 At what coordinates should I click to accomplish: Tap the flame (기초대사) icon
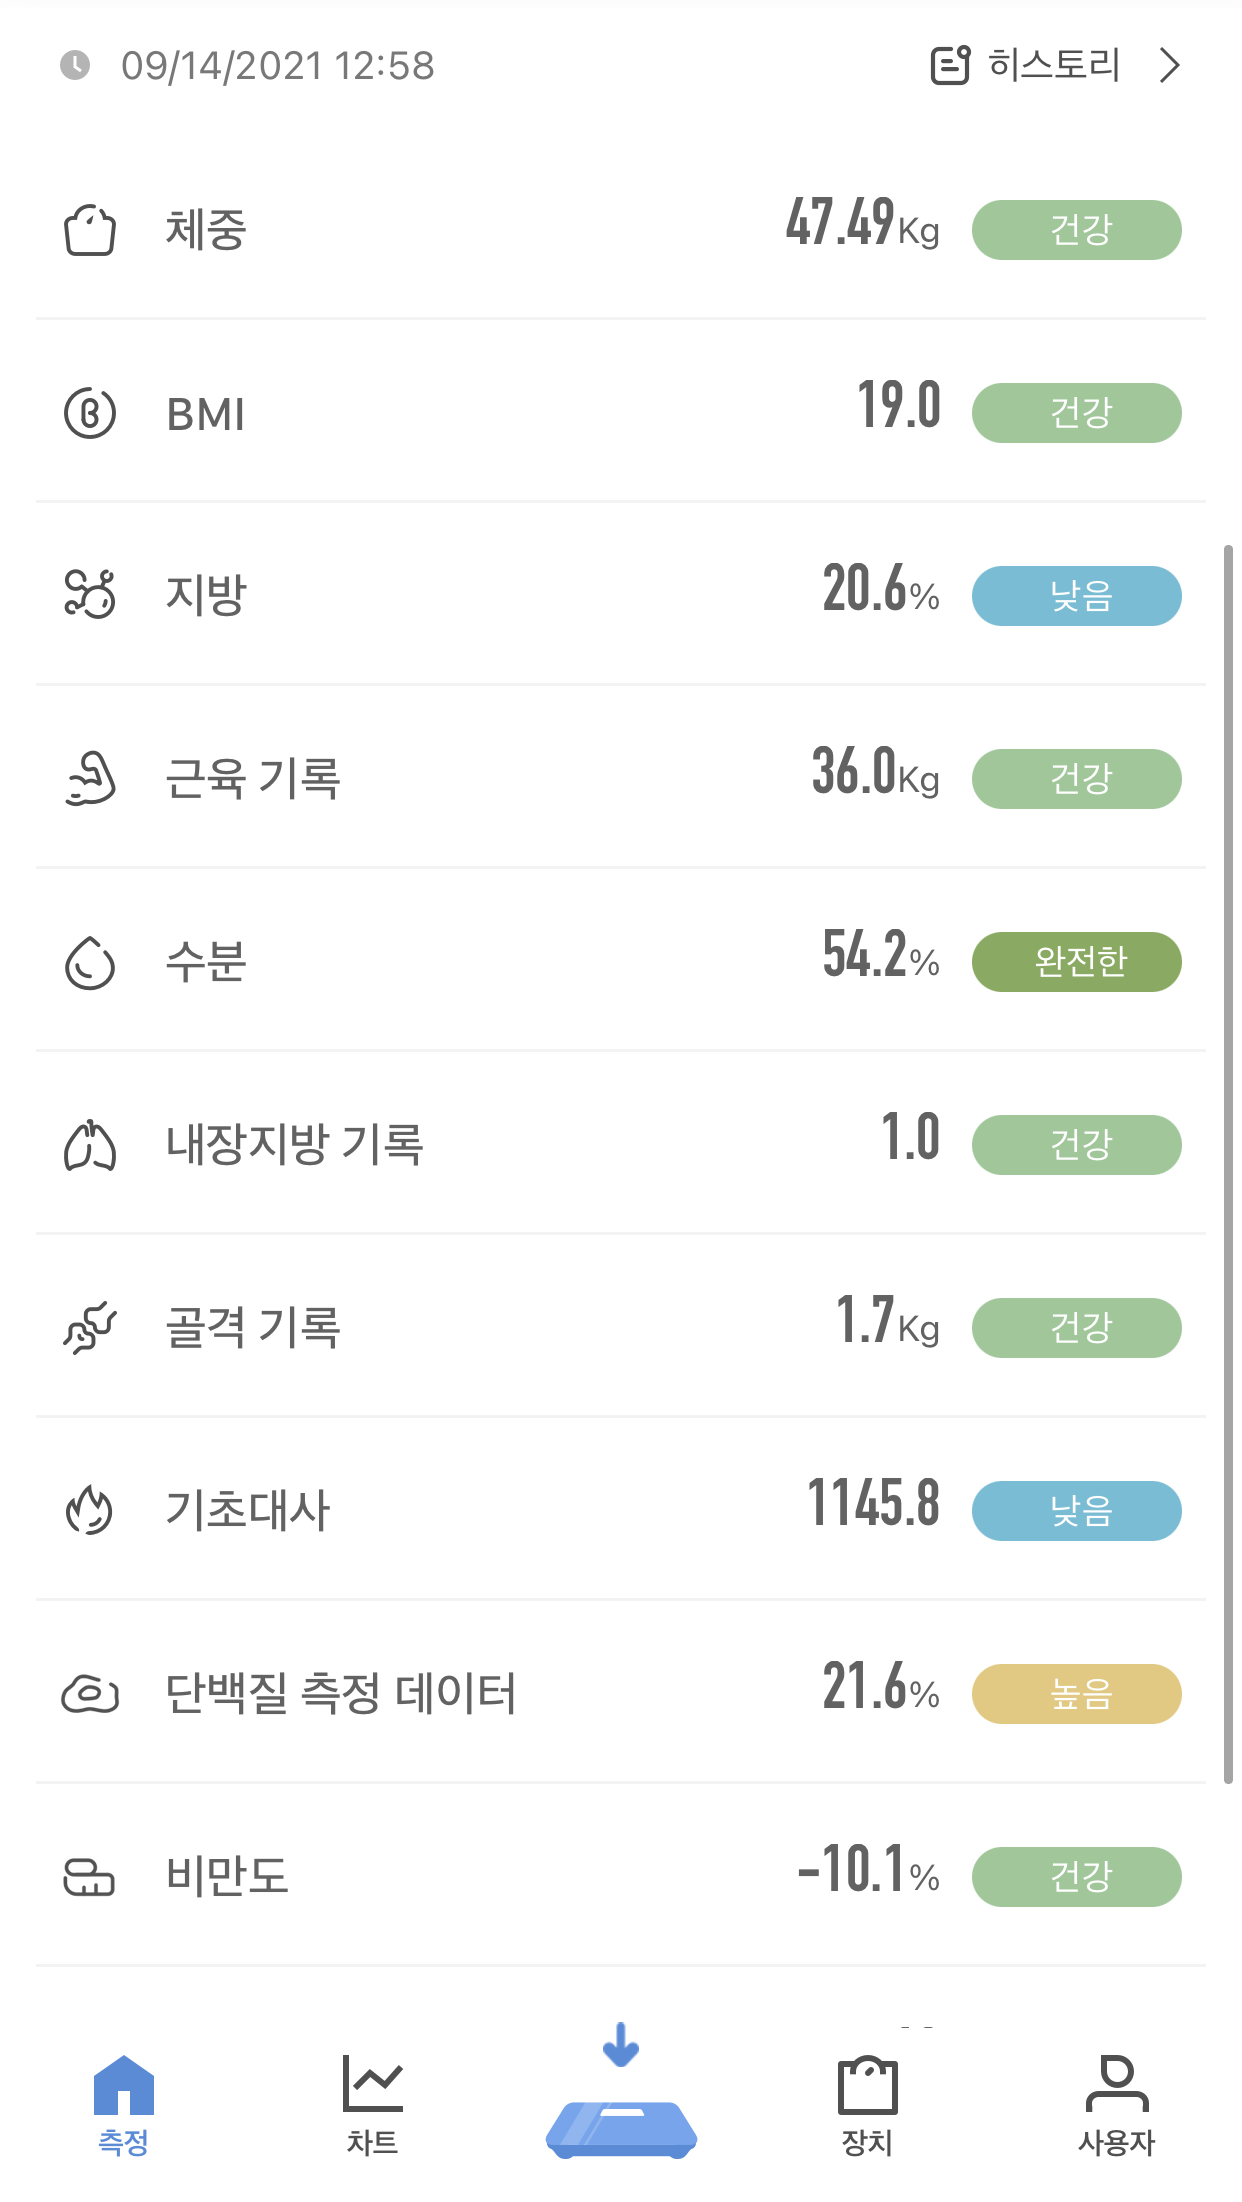coord(90,1510)
